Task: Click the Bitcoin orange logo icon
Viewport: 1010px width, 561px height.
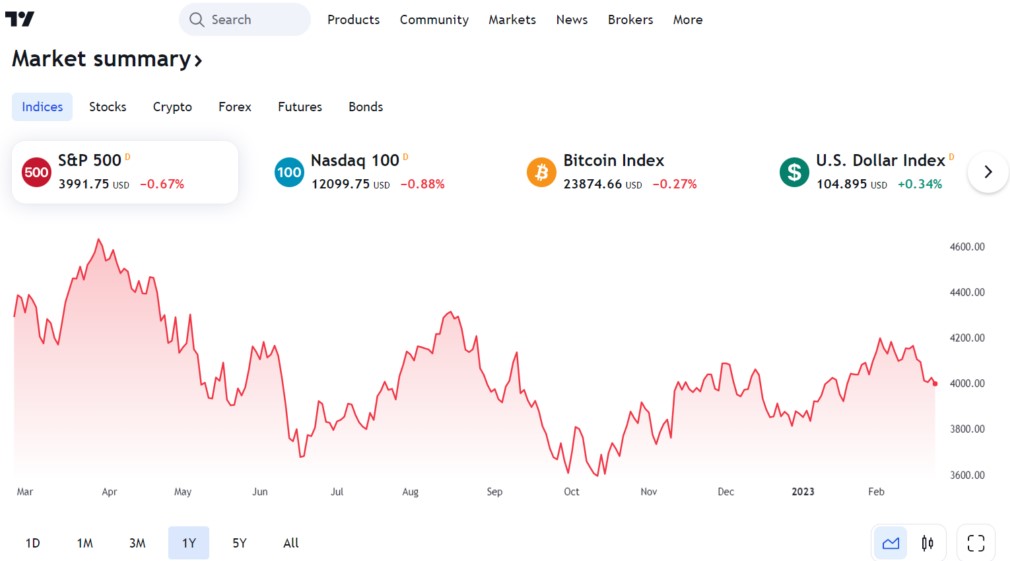Action: 541,172
